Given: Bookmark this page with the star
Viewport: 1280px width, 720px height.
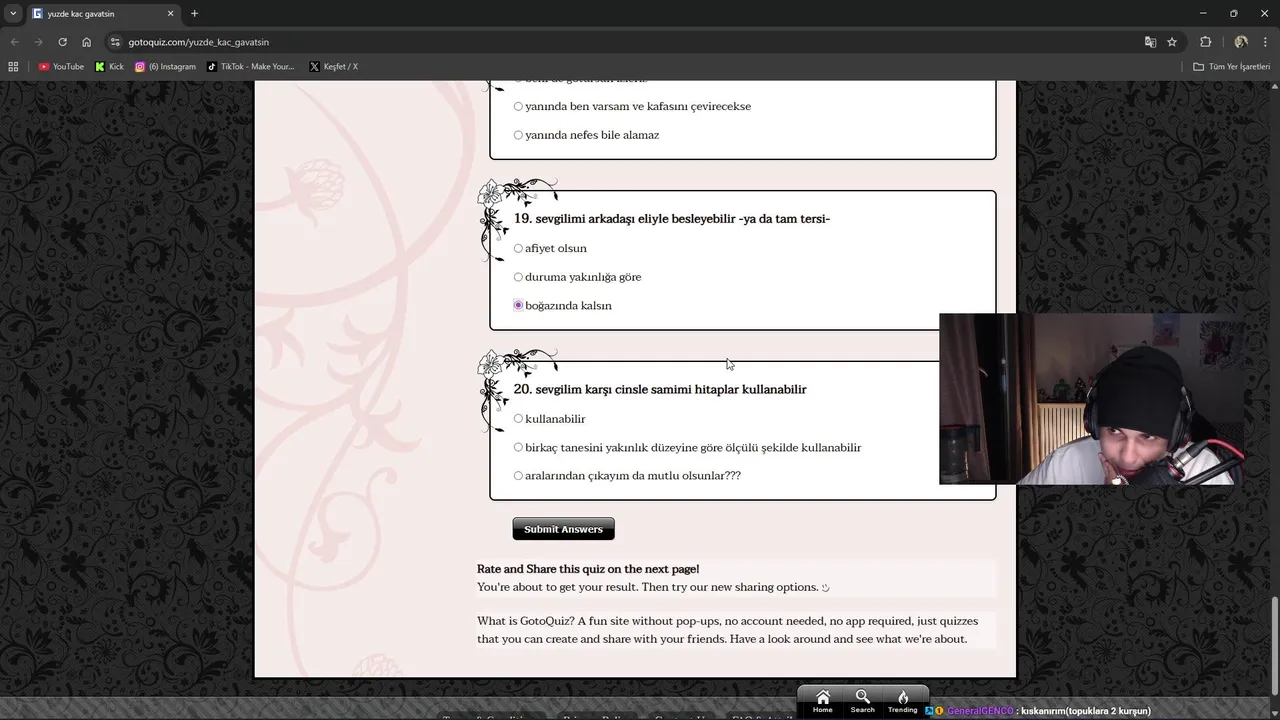Looking at the screenshot, I should (x=1172, y=42).
